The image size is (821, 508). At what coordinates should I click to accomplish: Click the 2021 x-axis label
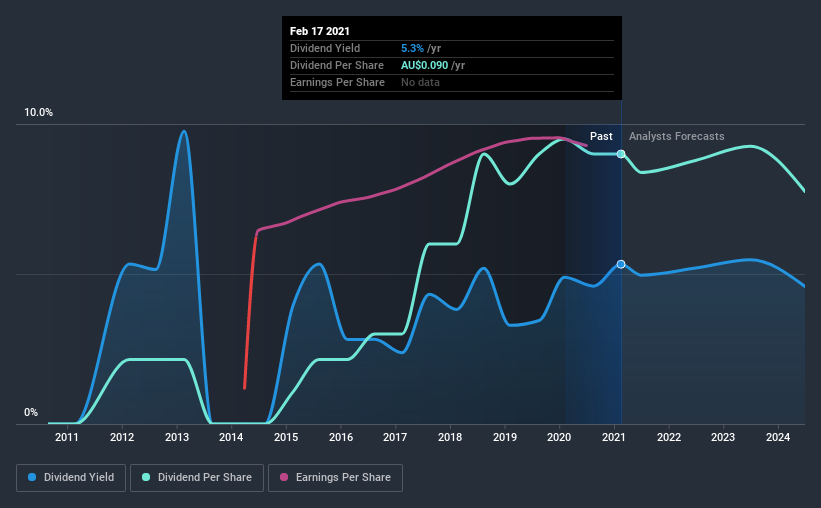coord(614,437)
